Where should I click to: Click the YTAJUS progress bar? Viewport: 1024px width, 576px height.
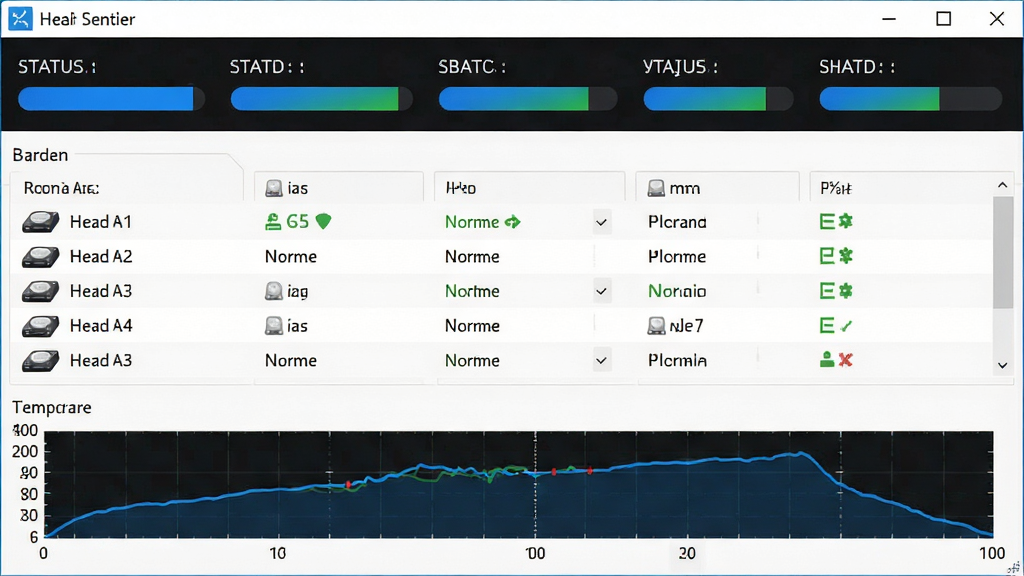pos(718,99)
